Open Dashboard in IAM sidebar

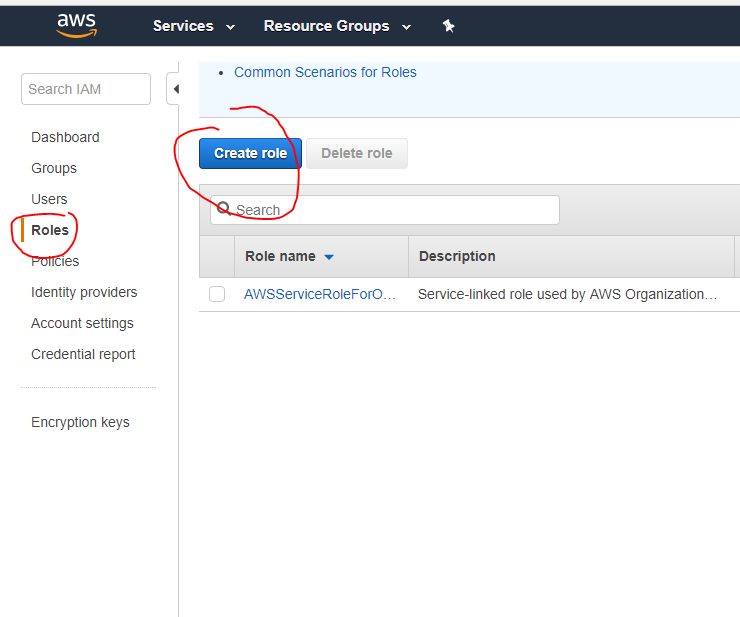click(x=65, y=137)
